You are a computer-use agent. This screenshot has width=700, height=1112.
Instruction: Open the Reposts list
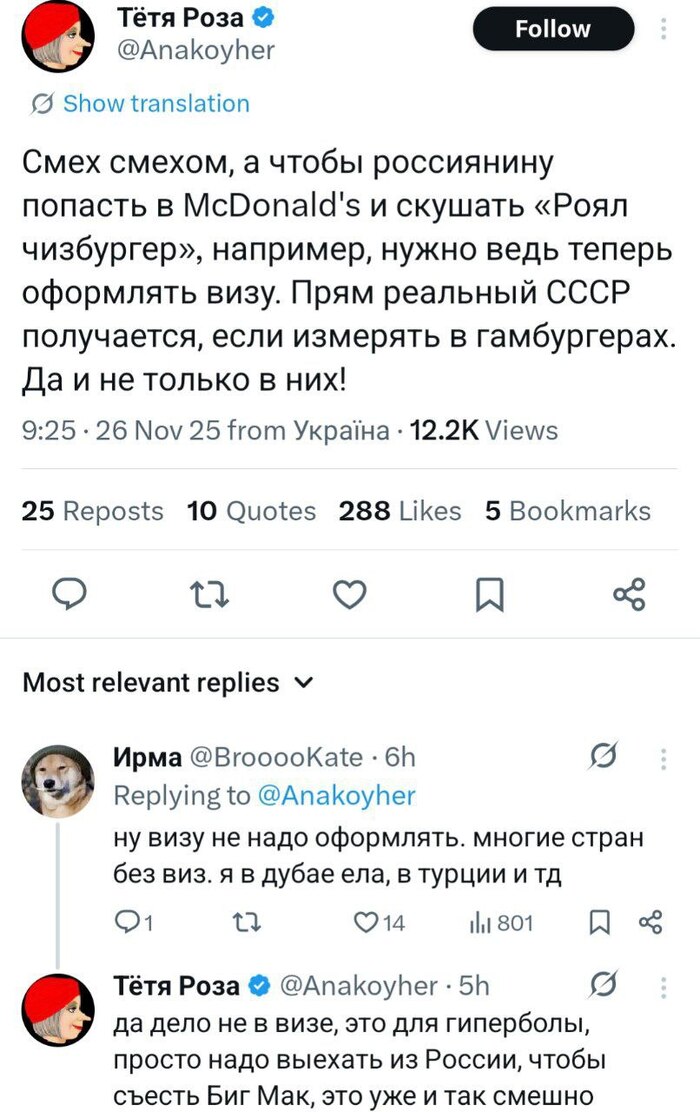click(x=92, y=511)
